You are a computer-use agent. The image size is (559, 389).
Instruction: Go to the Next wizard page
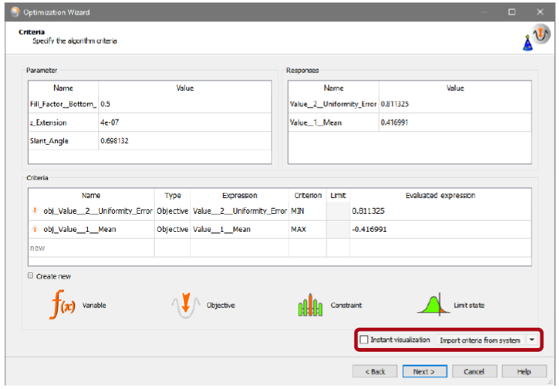coord(424,372)
